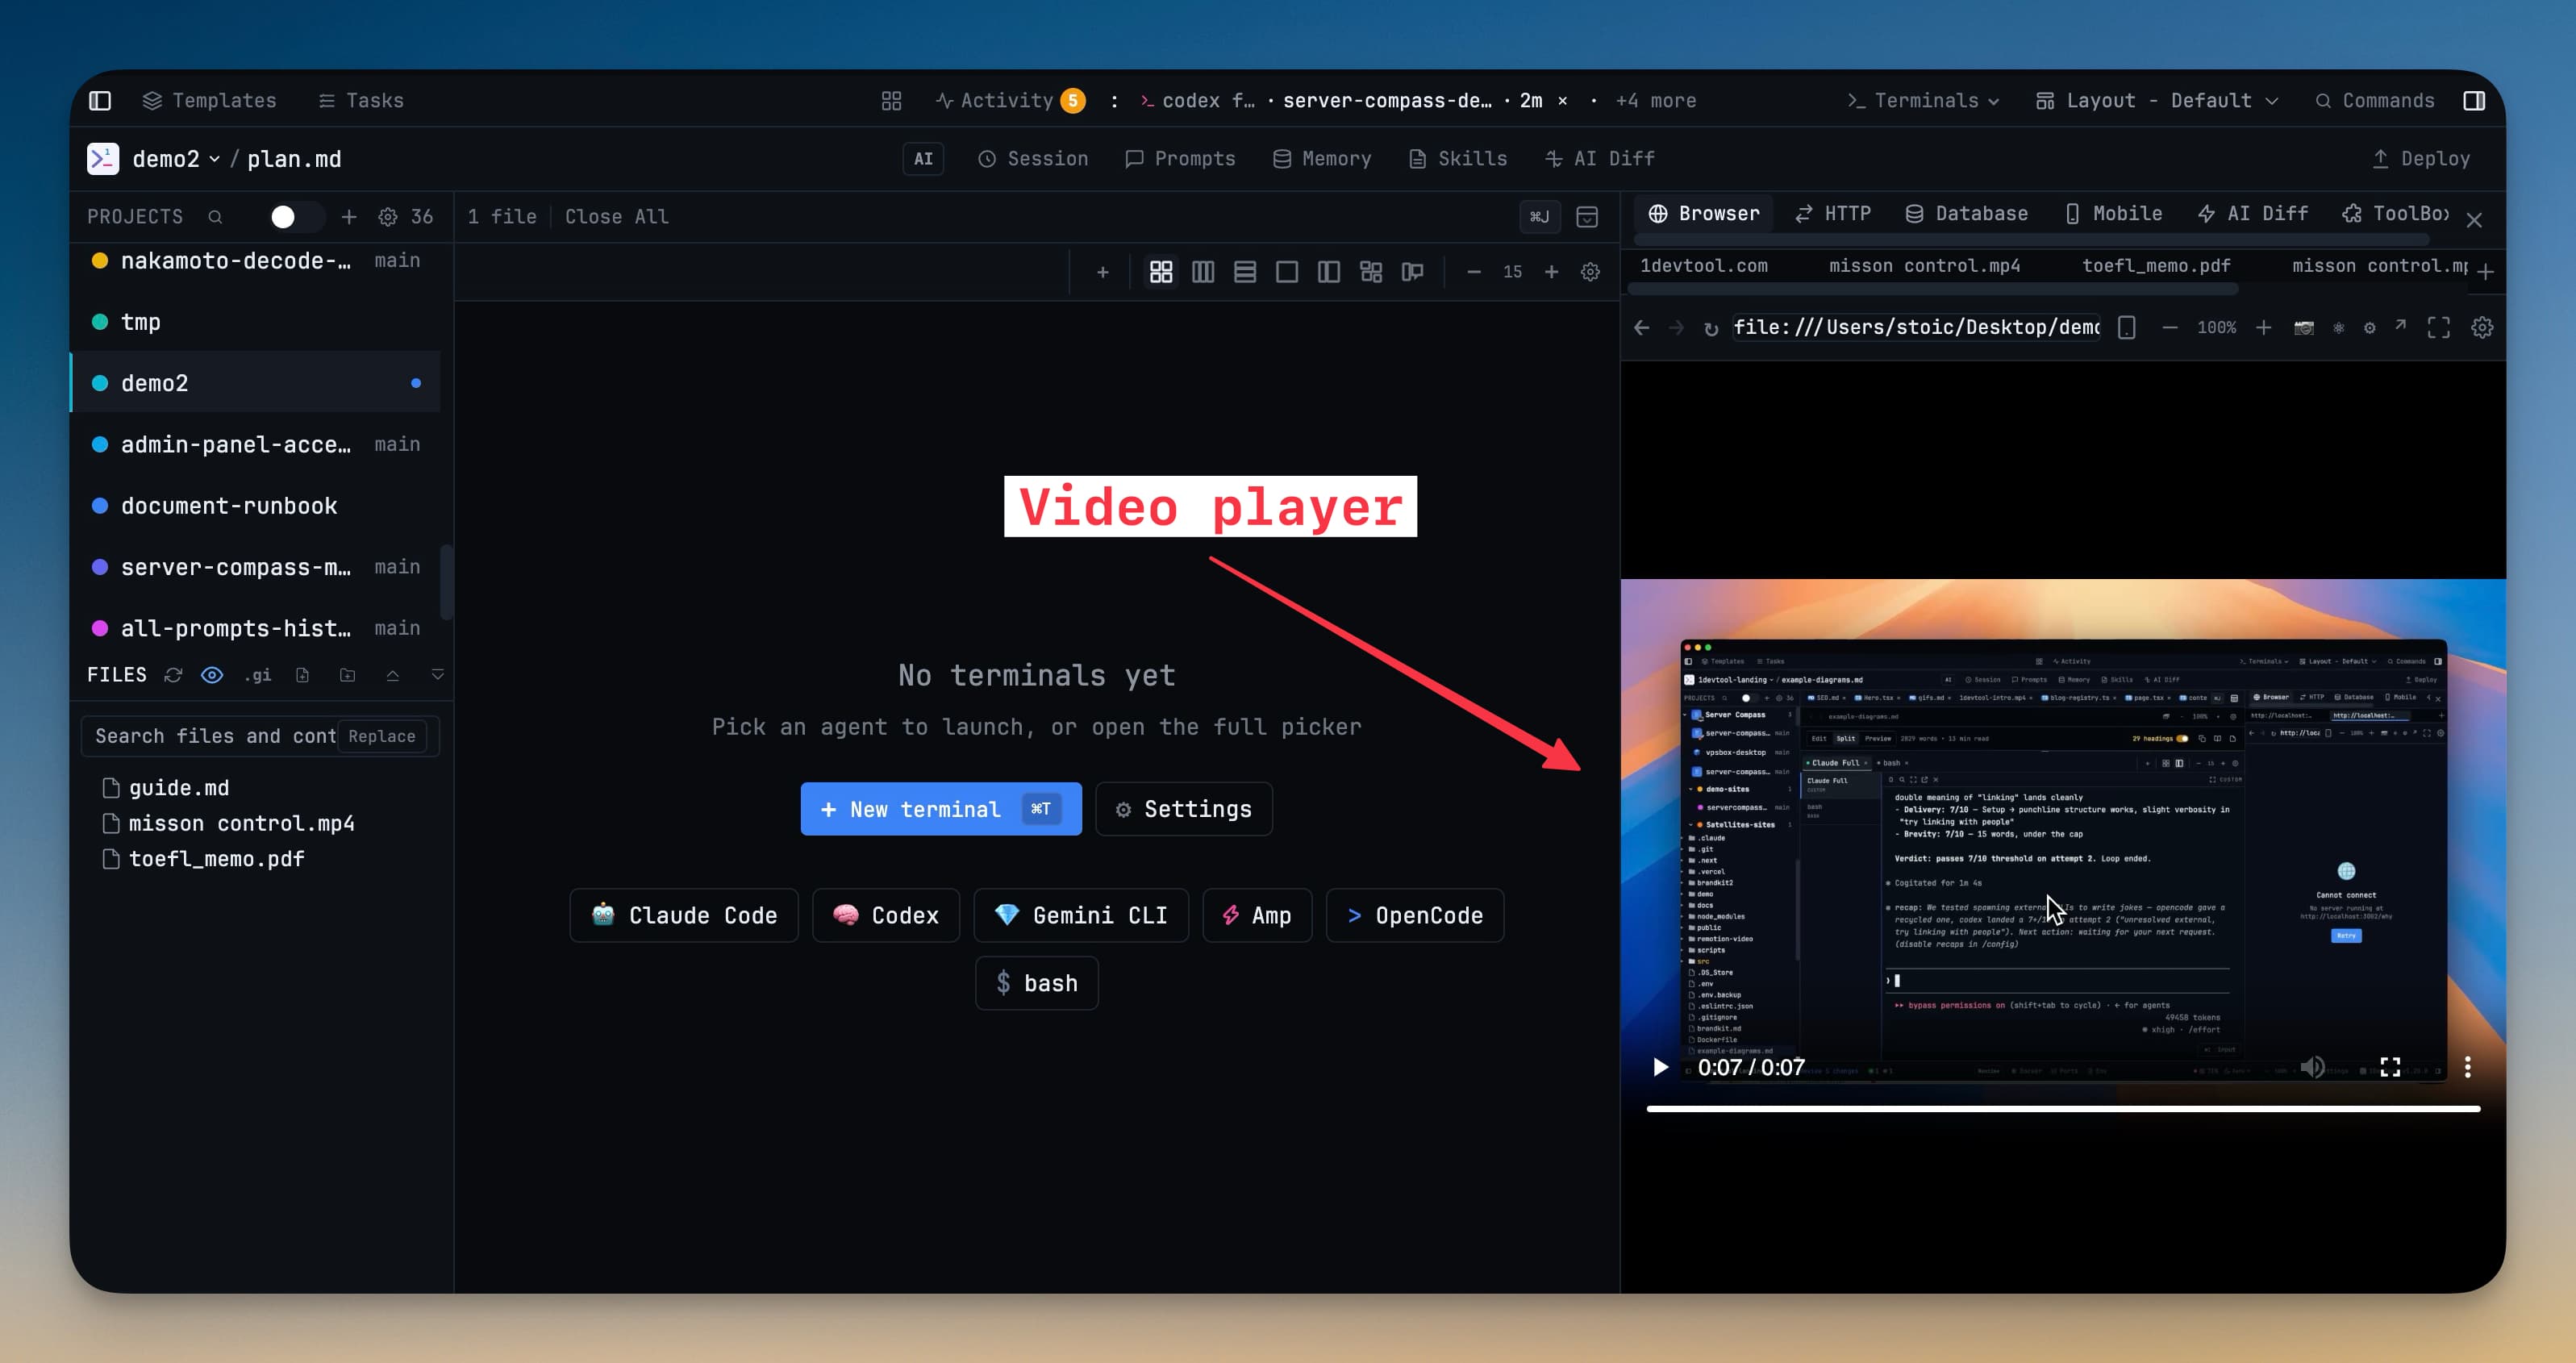Collapse all folders with up chevron in FILES
2576x1363 pixels.
pyautogui.click(x=392, y=675)
